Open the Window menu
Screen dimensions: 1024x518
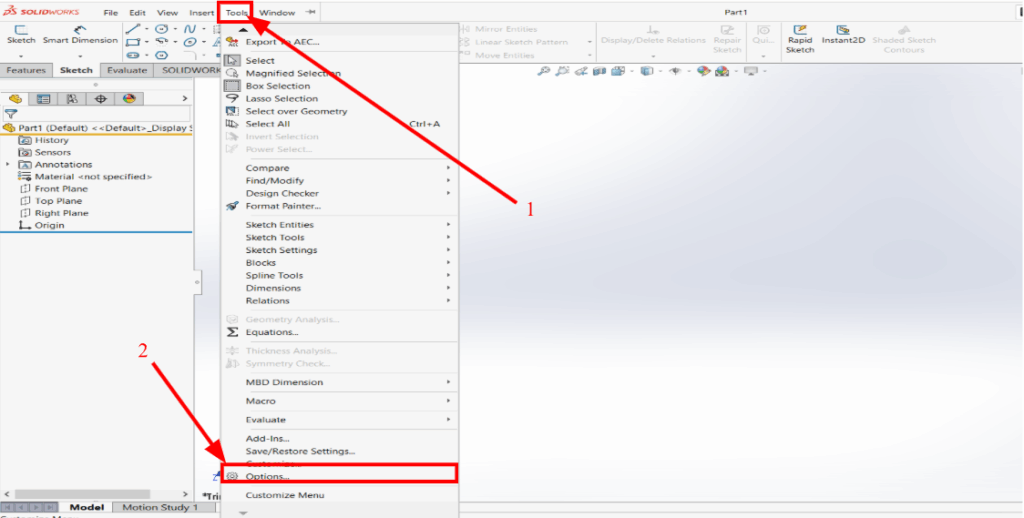click(277, 12)
